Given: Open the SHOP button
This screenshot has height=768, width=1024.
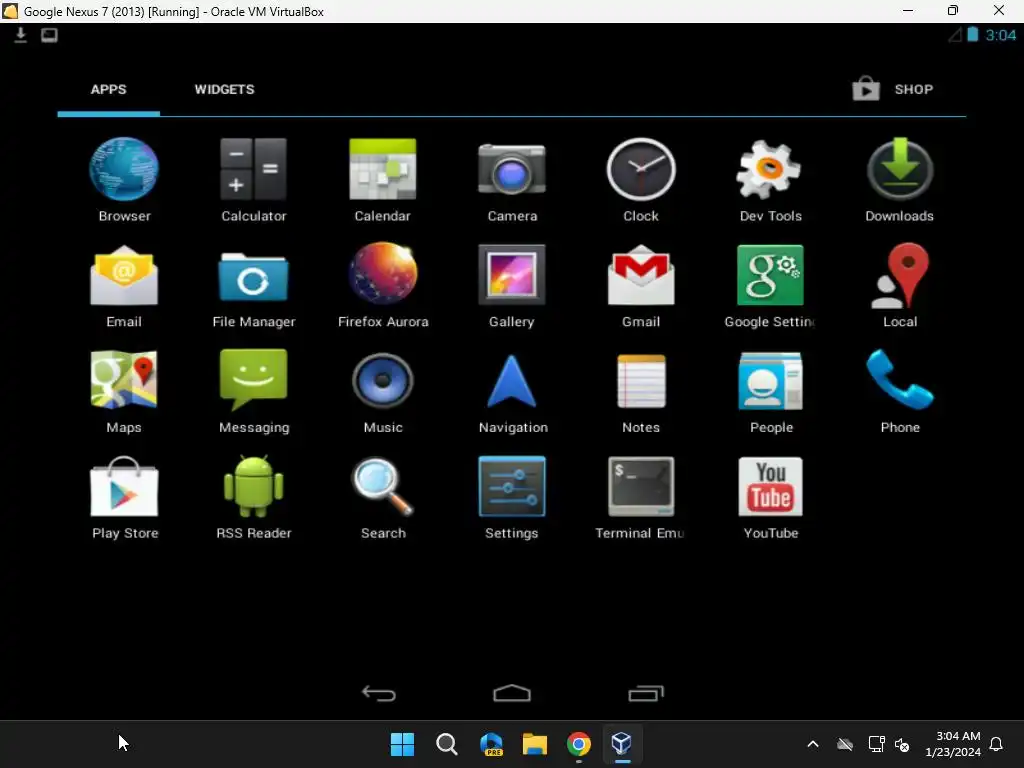Looking at the screenshot, I should pyautogui.click(x=892, y=89).
